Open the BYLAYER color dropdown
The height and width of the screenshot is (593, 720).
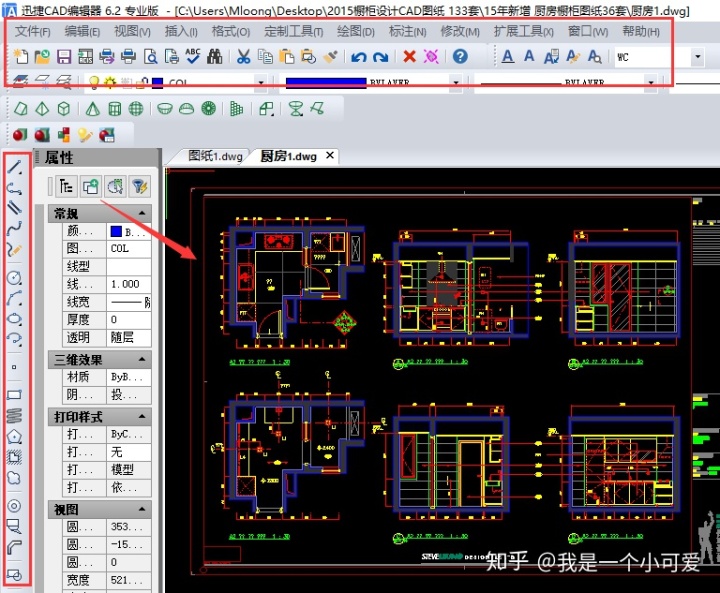tap(456, 83)
